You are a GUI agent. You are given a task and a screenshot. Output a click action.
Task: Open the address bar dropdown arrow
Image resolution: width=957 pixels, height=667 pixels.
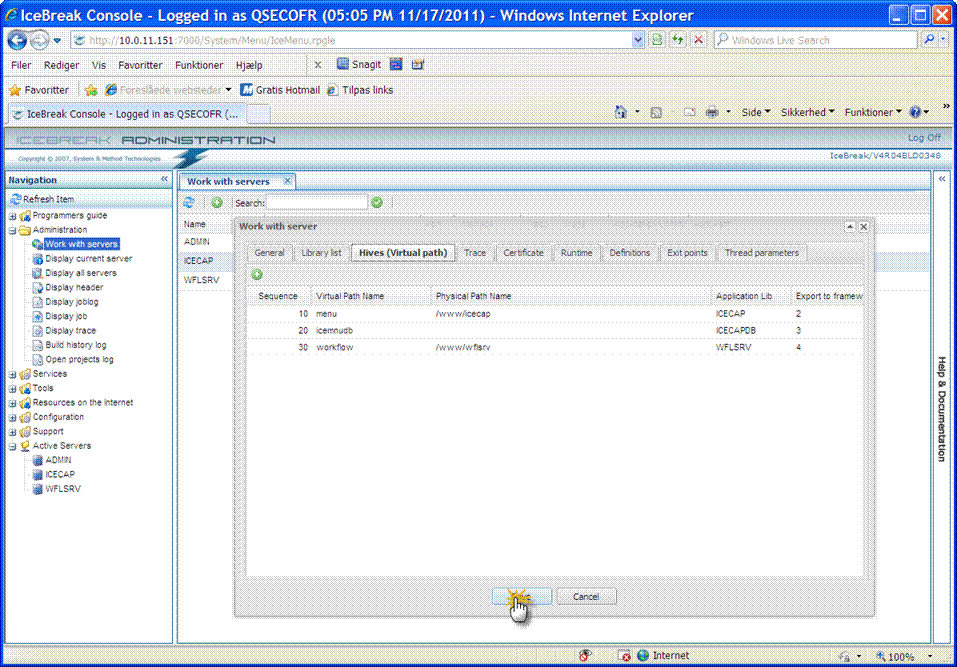[x=638, y=40]
